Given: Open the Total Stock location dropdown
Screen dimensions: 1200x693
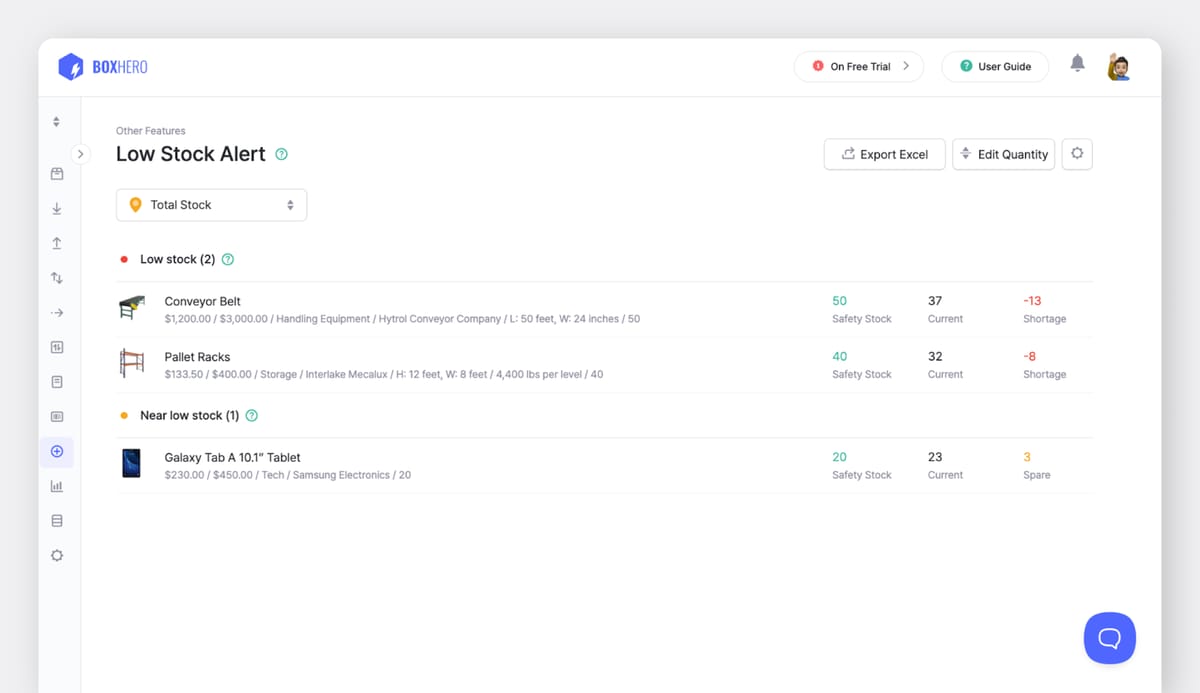Looking at the screenshot, I should pos(211,205).
